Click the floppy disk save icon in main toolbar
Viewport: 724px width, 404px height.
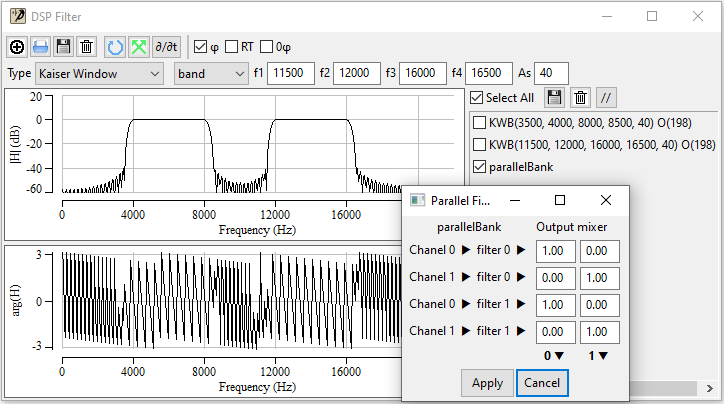click(63, 47)
